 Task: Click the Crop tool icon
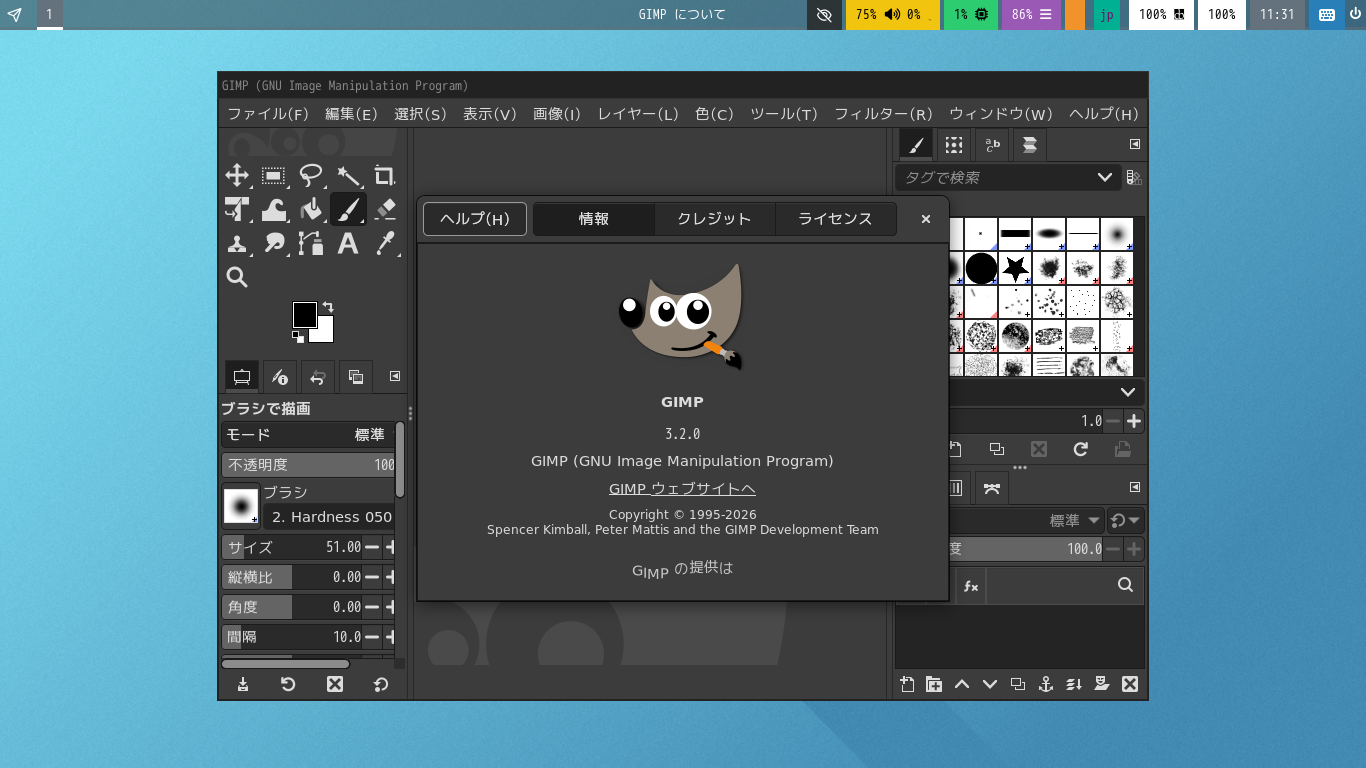[x=385, y=176]
